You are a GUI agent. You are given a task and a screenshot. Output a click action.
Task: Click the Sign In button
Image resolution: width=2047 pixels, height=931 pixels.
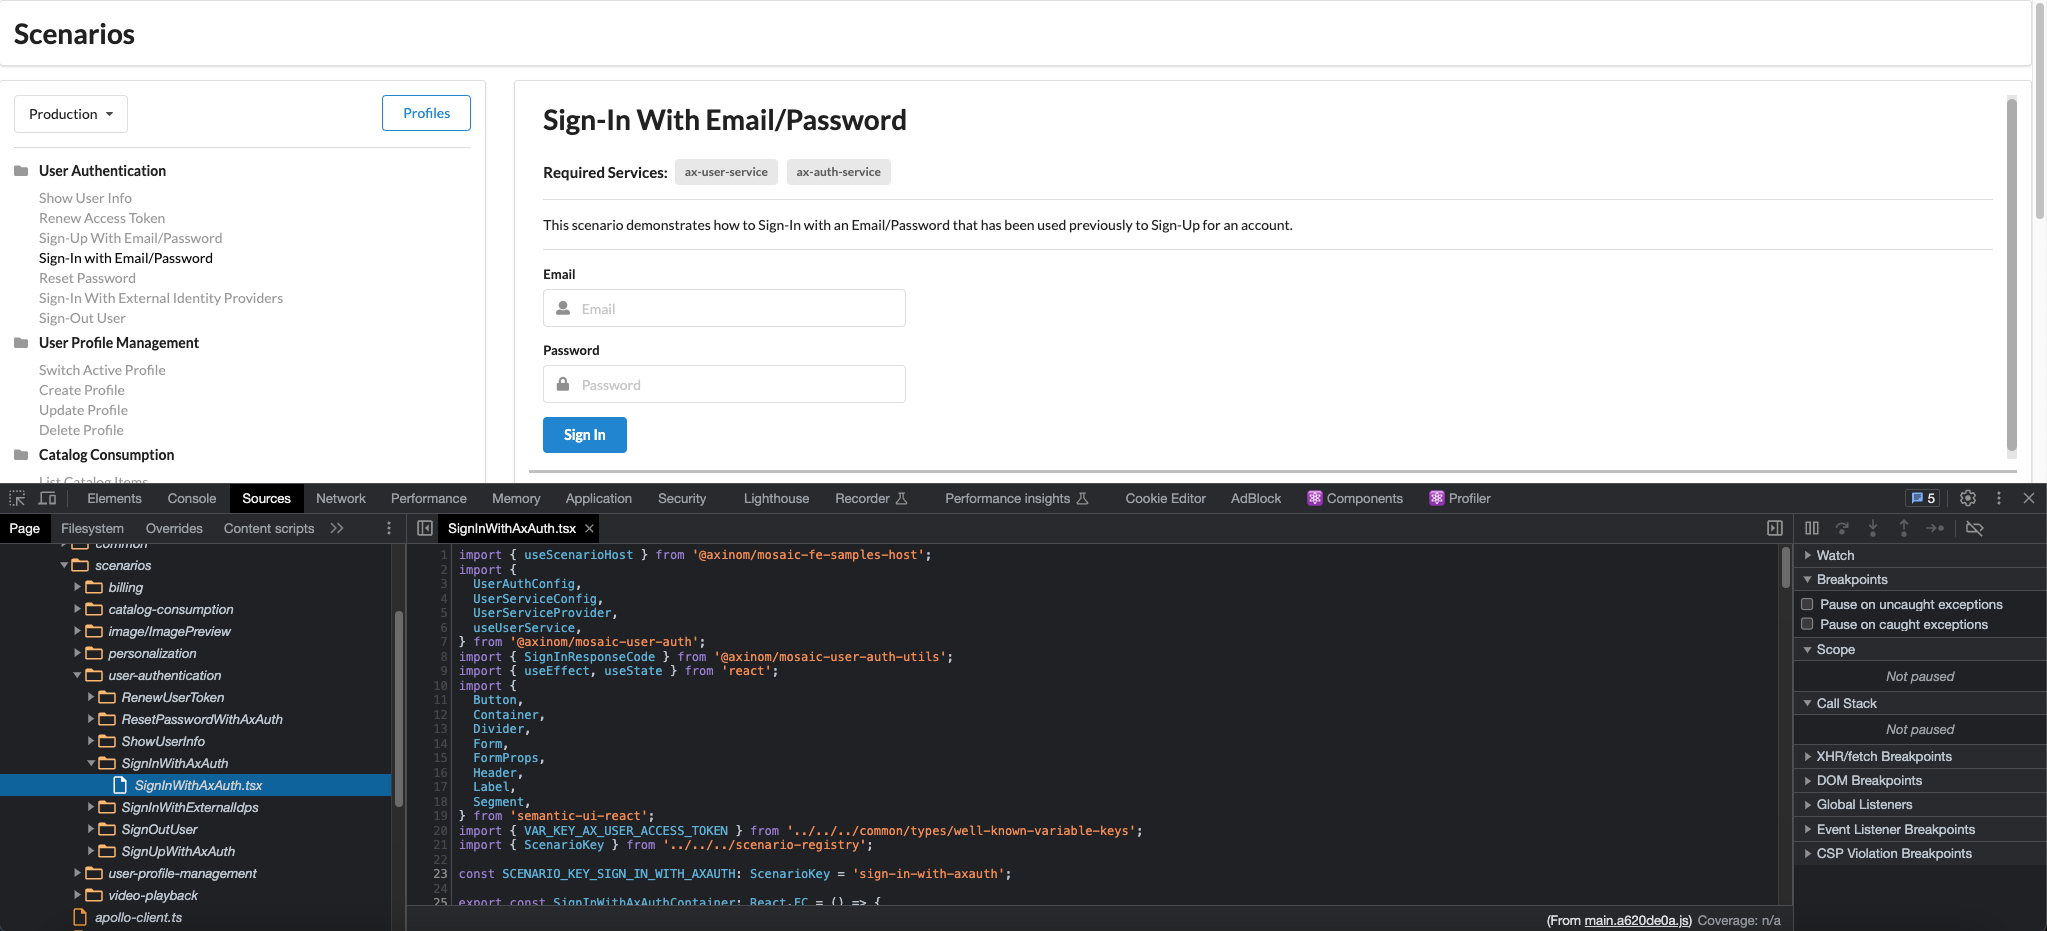pos(584,434)
